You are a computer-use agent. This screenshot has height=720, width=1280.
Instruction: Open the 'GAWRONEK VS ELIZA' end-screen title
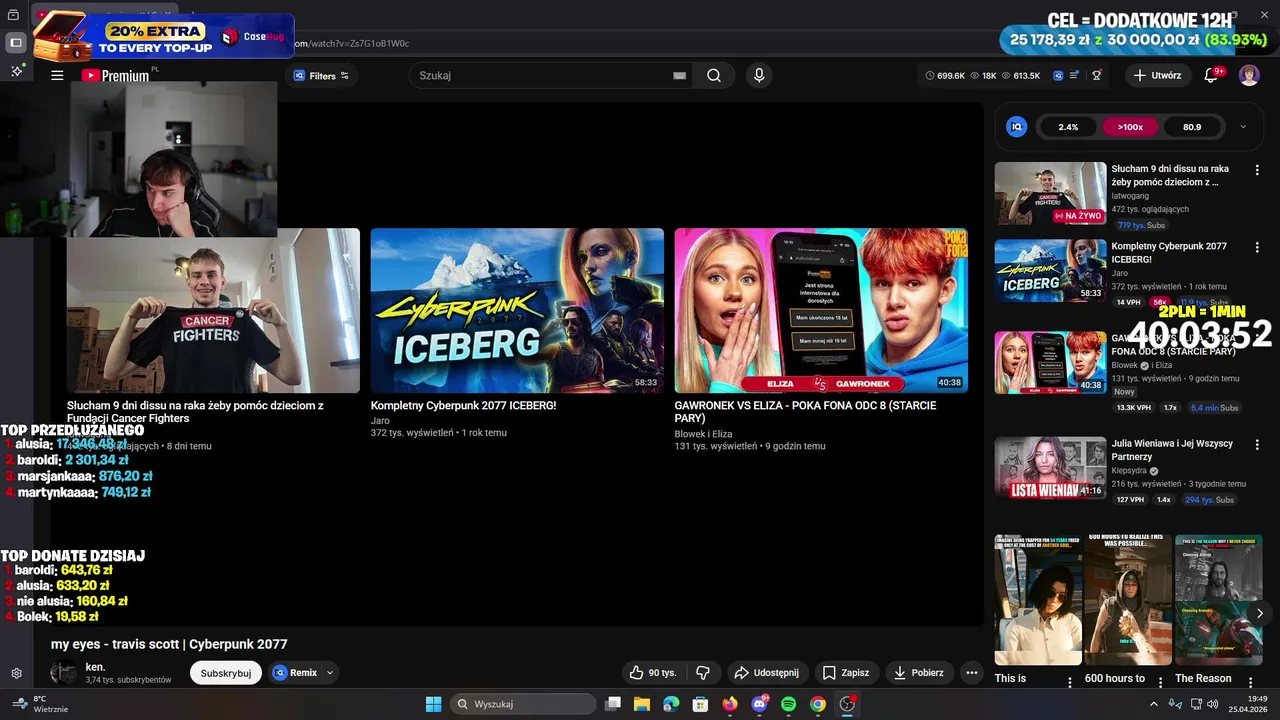806,412
